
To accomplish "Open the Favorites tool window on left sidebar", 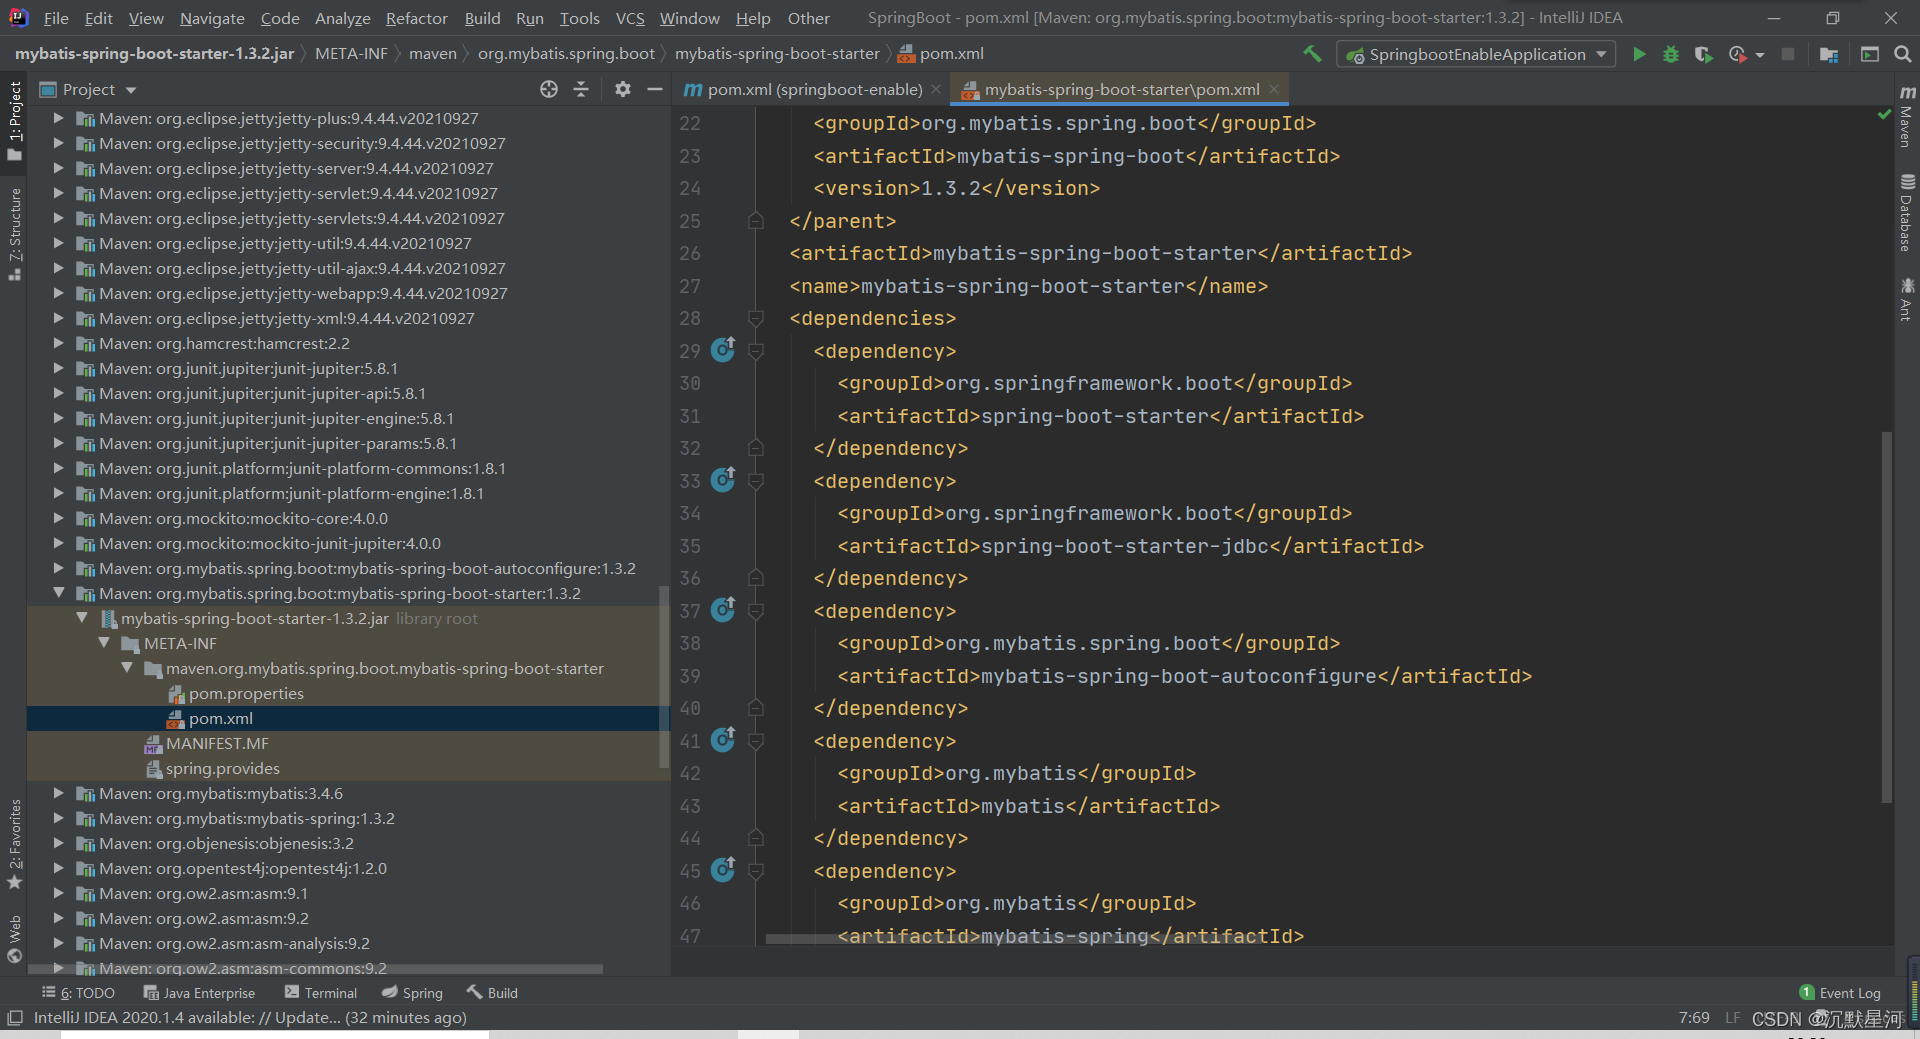I will tap(14, 845).
